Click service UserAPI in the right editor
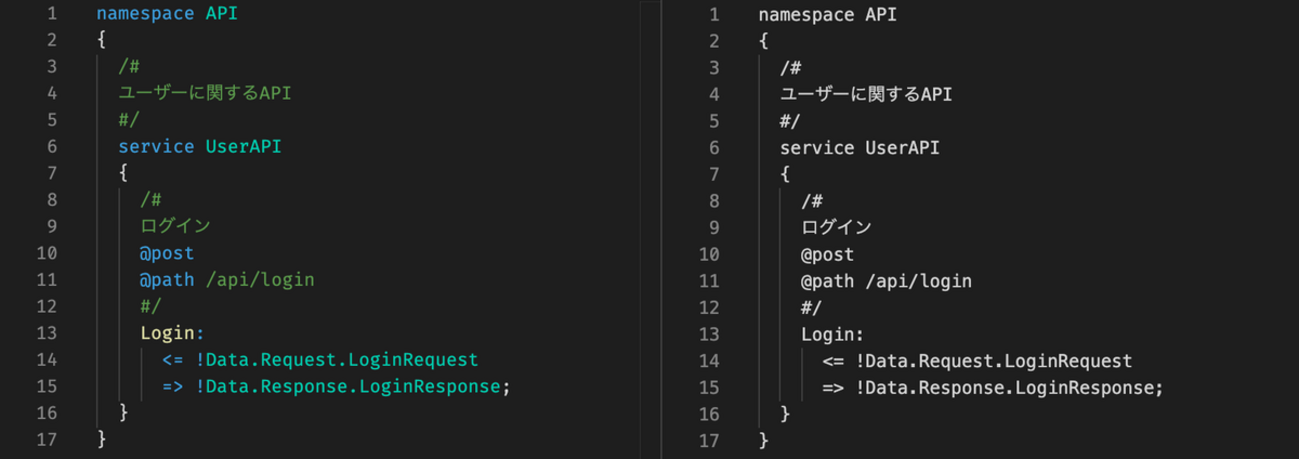 859,148
